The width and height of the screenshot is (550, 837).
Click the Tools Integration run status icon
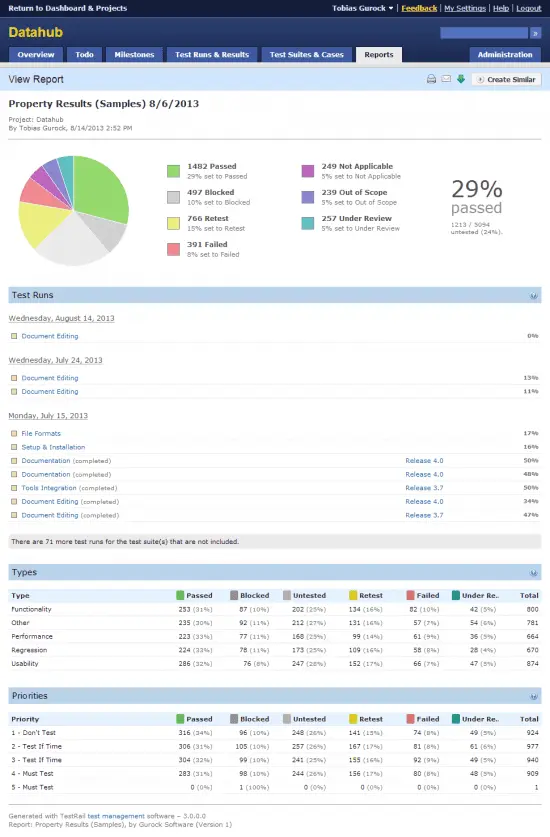pos(14,488)
